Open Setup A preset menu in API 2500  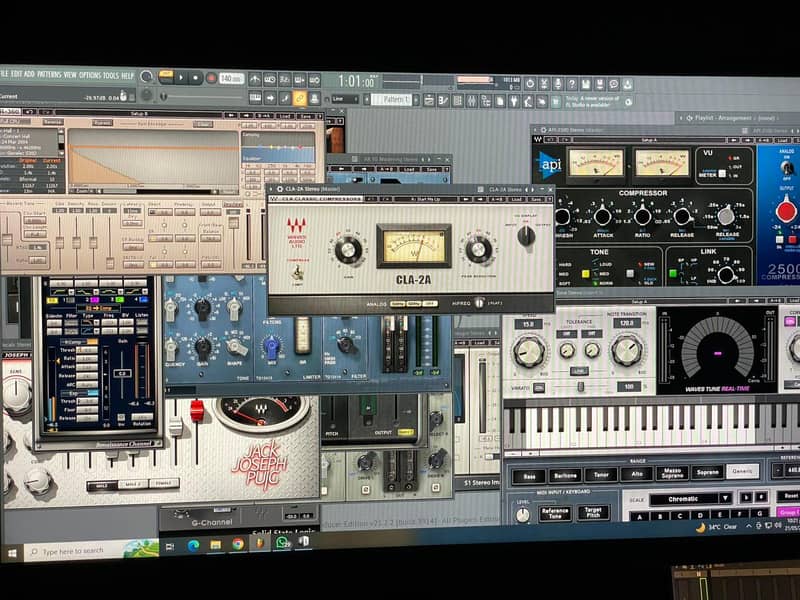pyautogui.click(x=648, y=140)
